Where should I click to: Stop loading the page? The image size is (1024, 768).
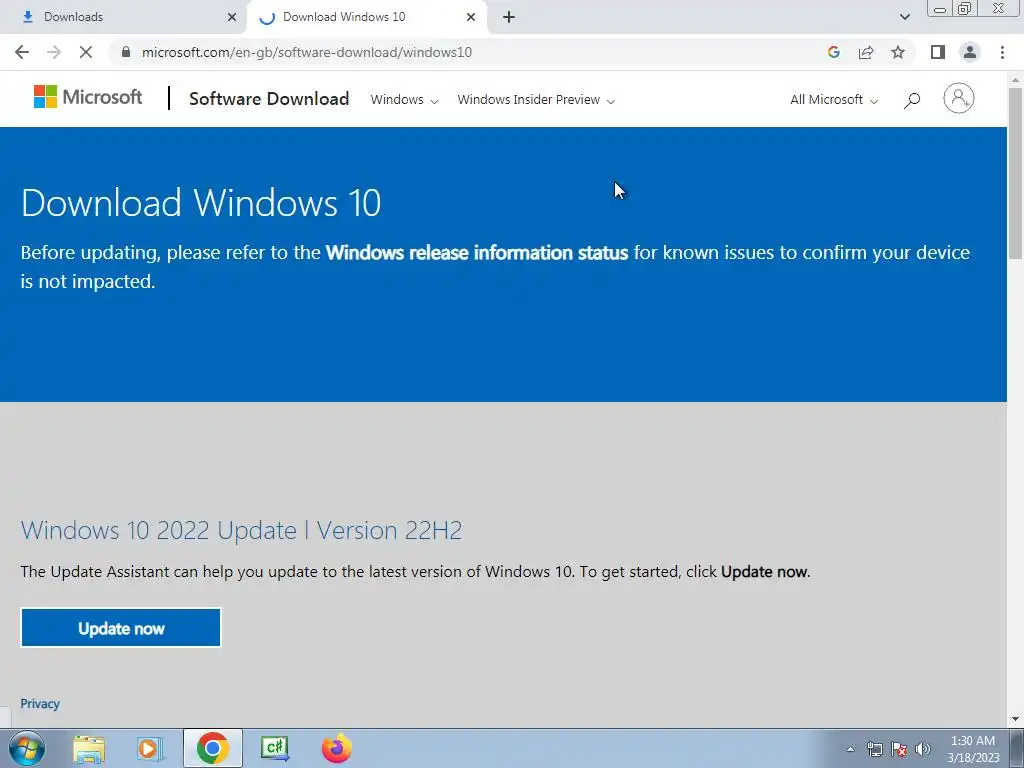86,52
